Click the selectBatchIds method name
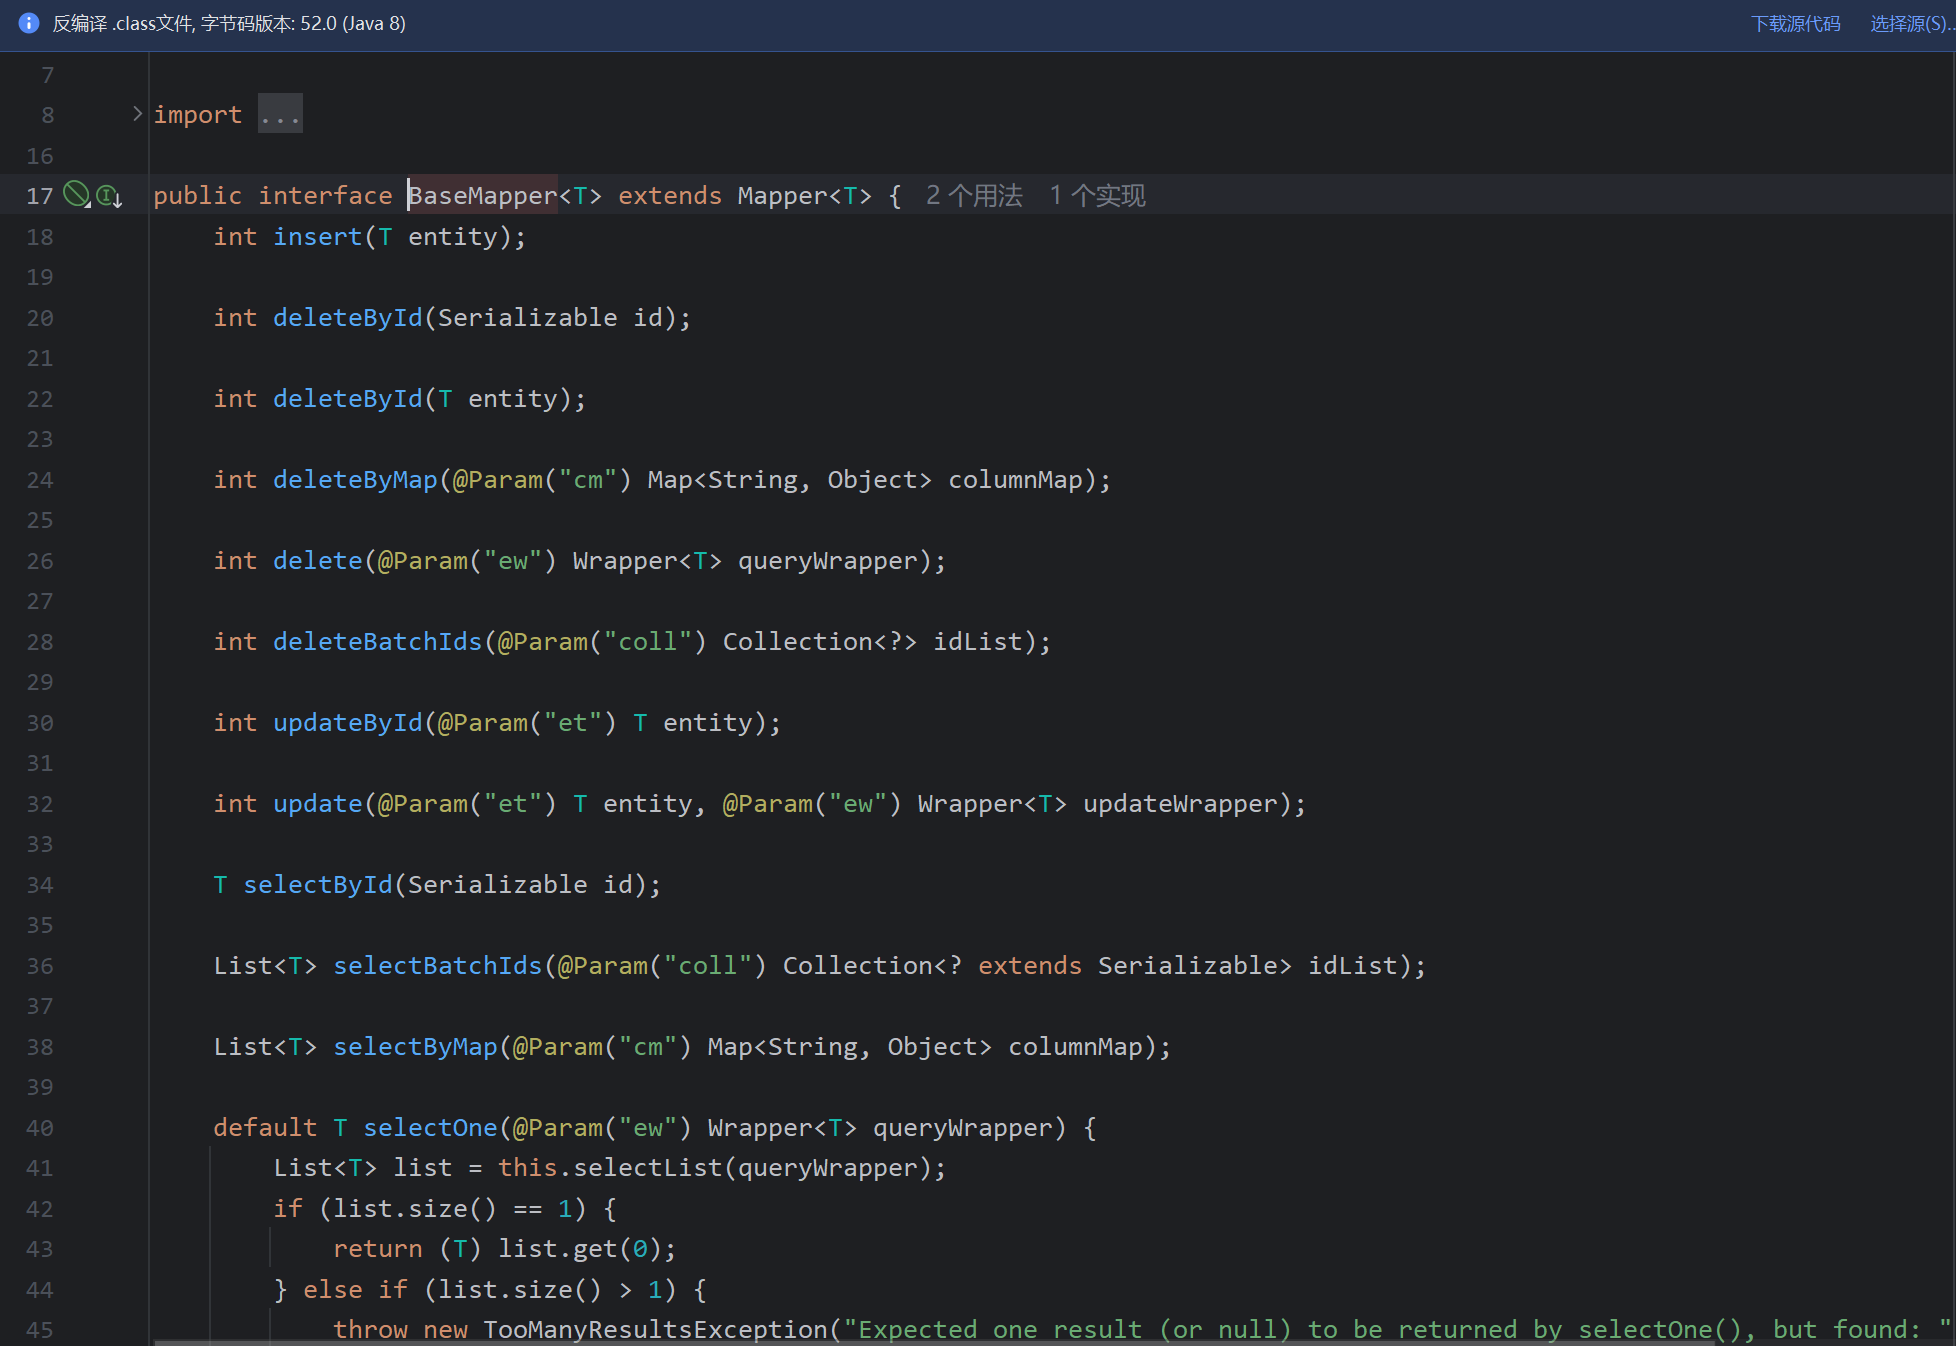Image resolution: width=1956 pixels, height=1346 pixels. [x=437, y=965]
